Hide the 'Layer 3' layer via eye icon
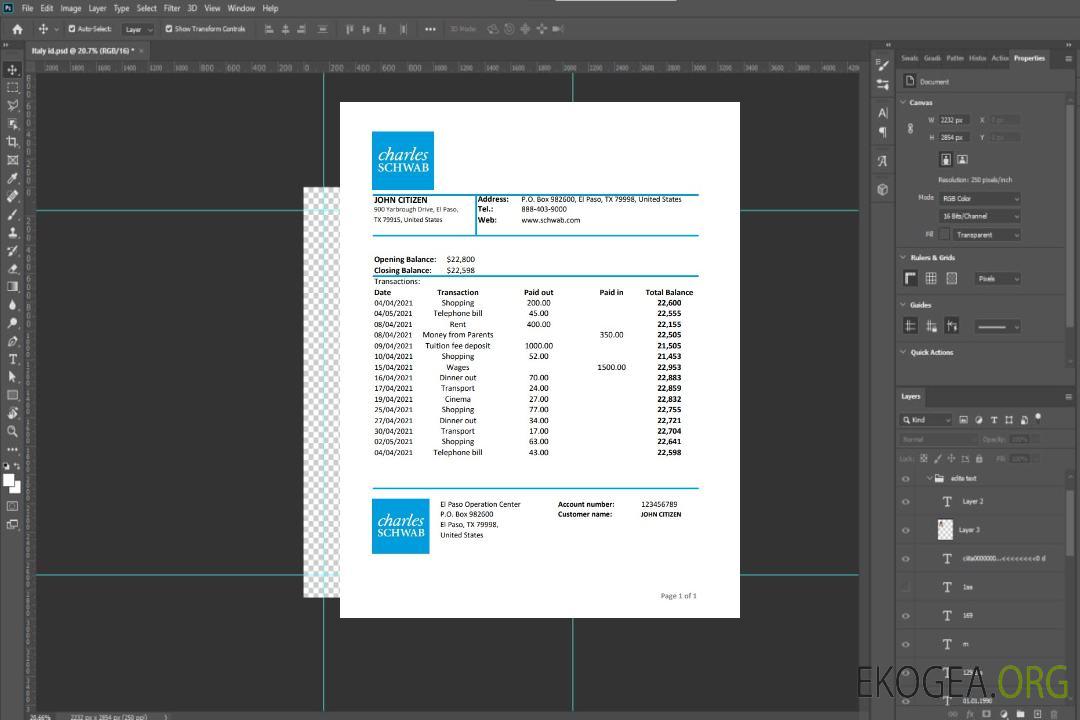 pyautogui.click(x=906, y=530)
